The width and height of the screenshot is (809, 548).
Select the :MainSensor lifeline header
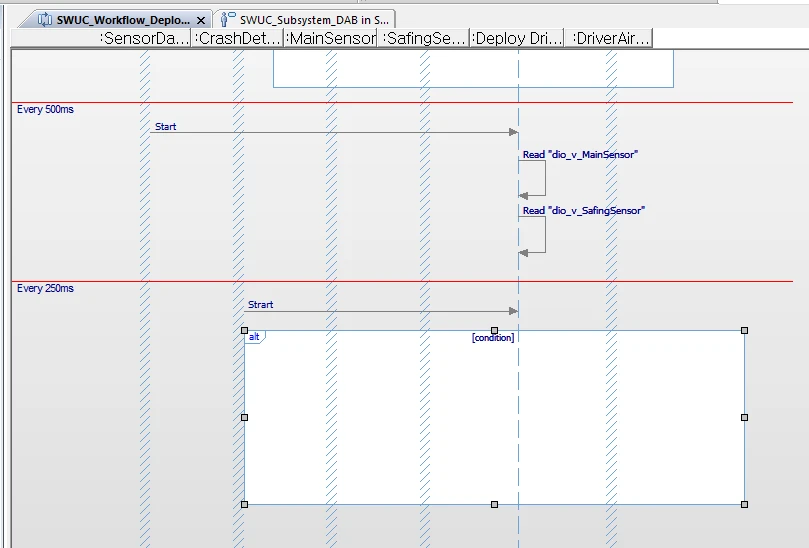point(331,38)
